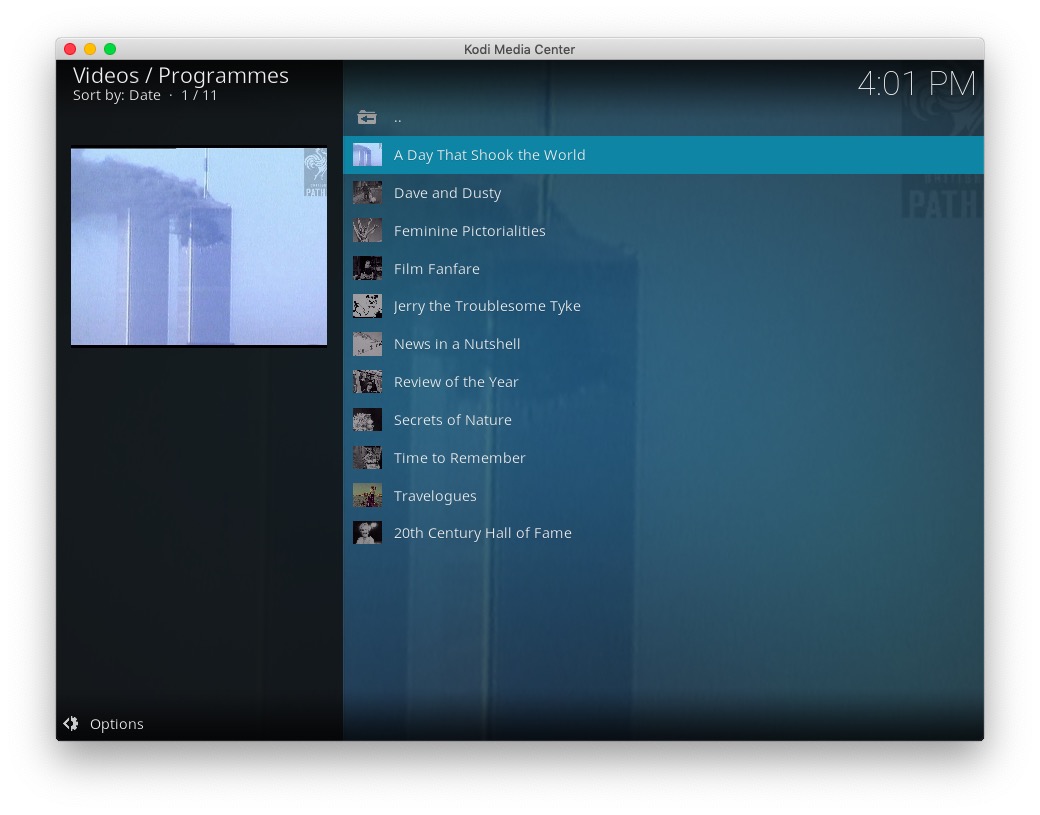Click the parent folder back icon
The width and height of the screenshot is (1040, 815).
(367, 118)
